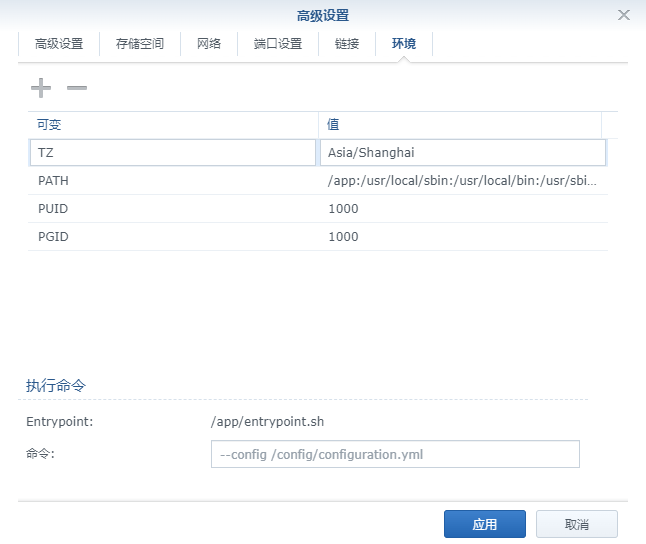
Task: Select the PGID variable name
Action: point(53,237)
